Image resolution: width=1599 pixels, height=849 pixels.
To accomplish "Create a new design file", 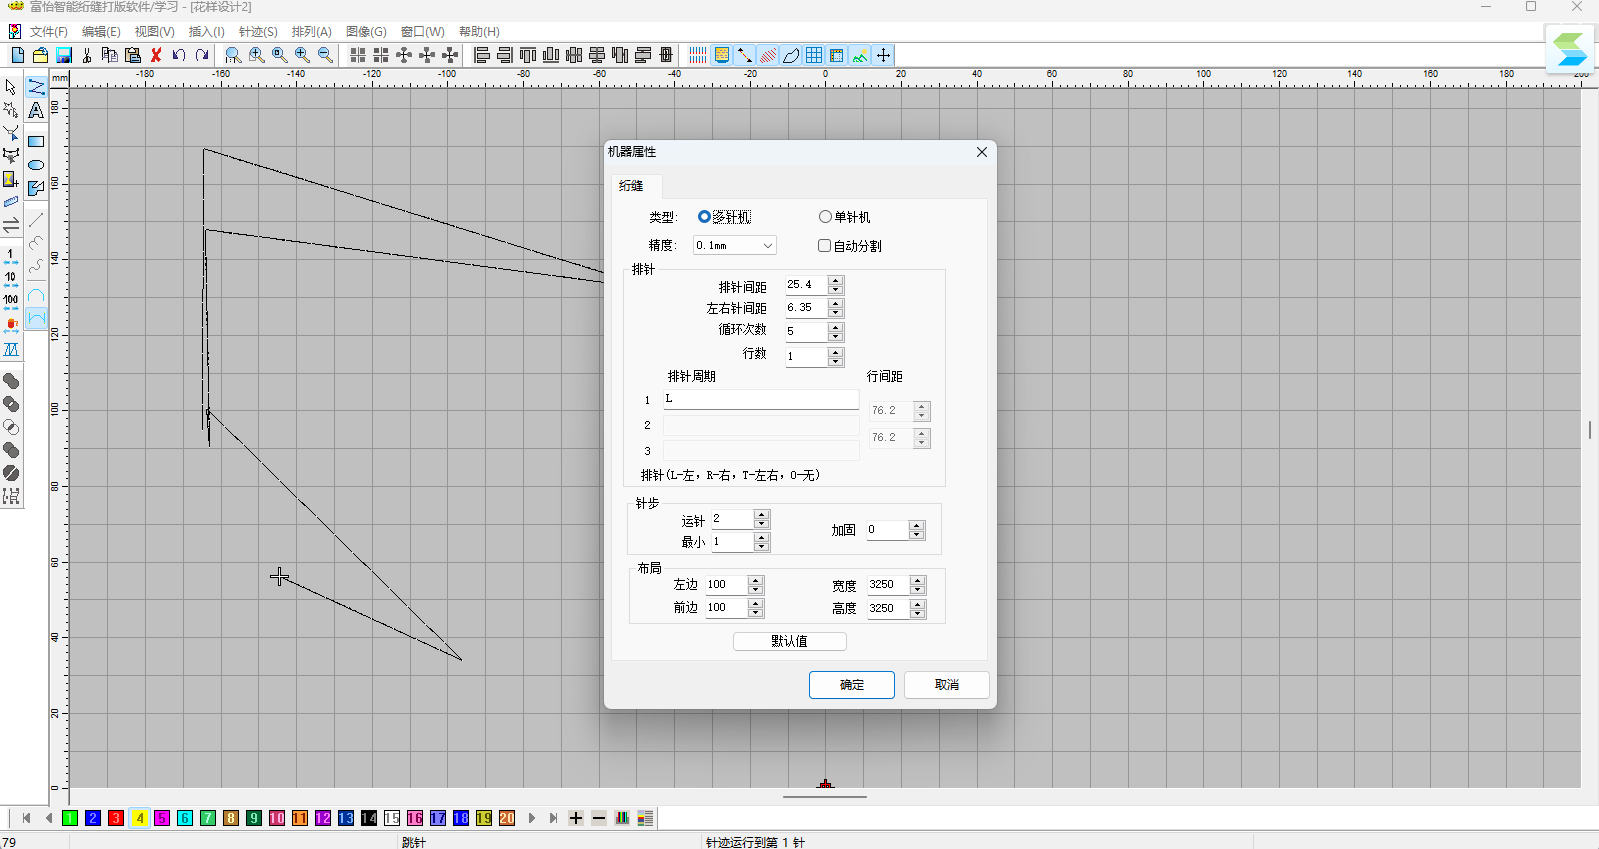I will 17,55.
